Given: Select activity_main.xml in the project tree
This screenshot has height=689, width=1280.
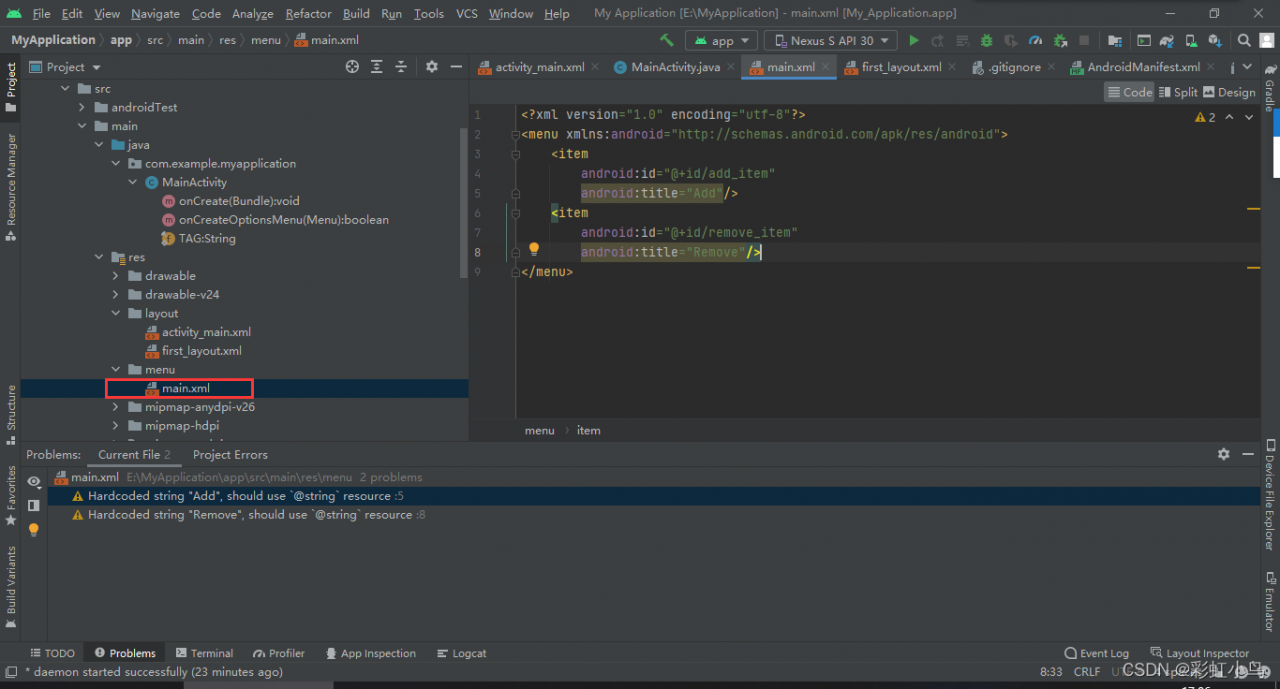Looking at the screenshot, I should (x=206, y=332).
